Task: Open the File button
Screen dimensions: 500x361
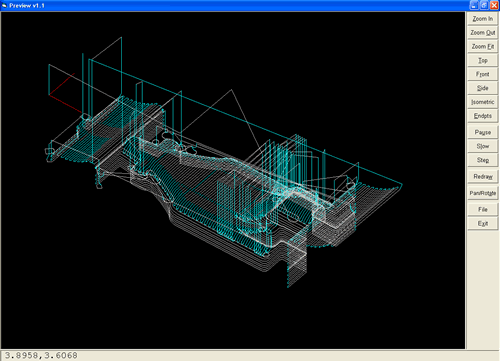Action: click(x=482, y=210)
